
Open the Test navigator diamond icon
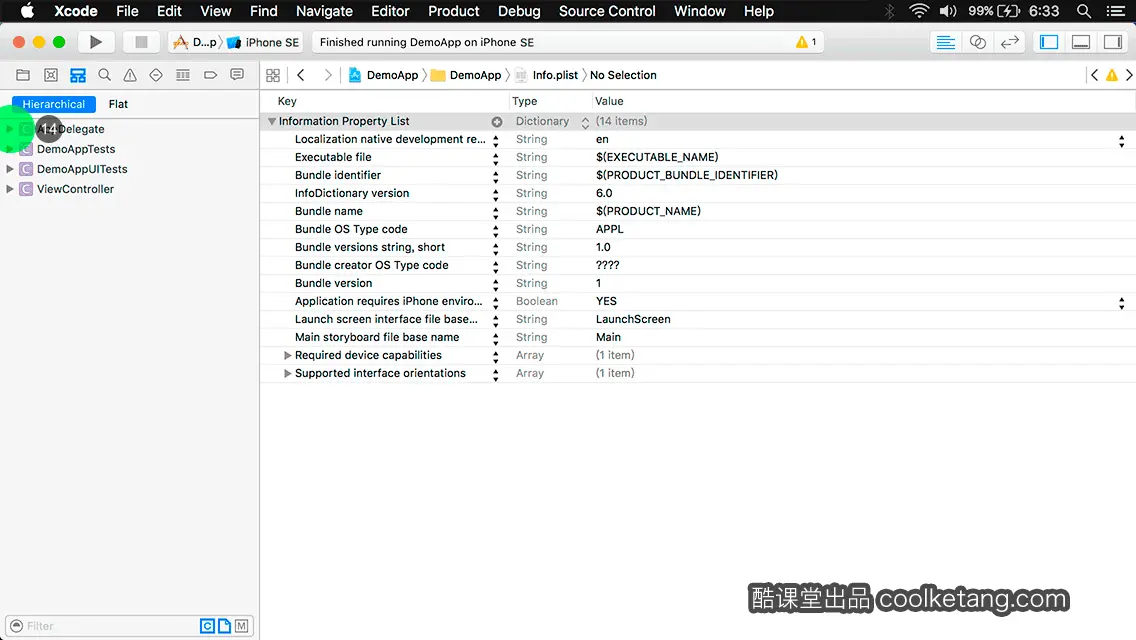coord(156,75)
